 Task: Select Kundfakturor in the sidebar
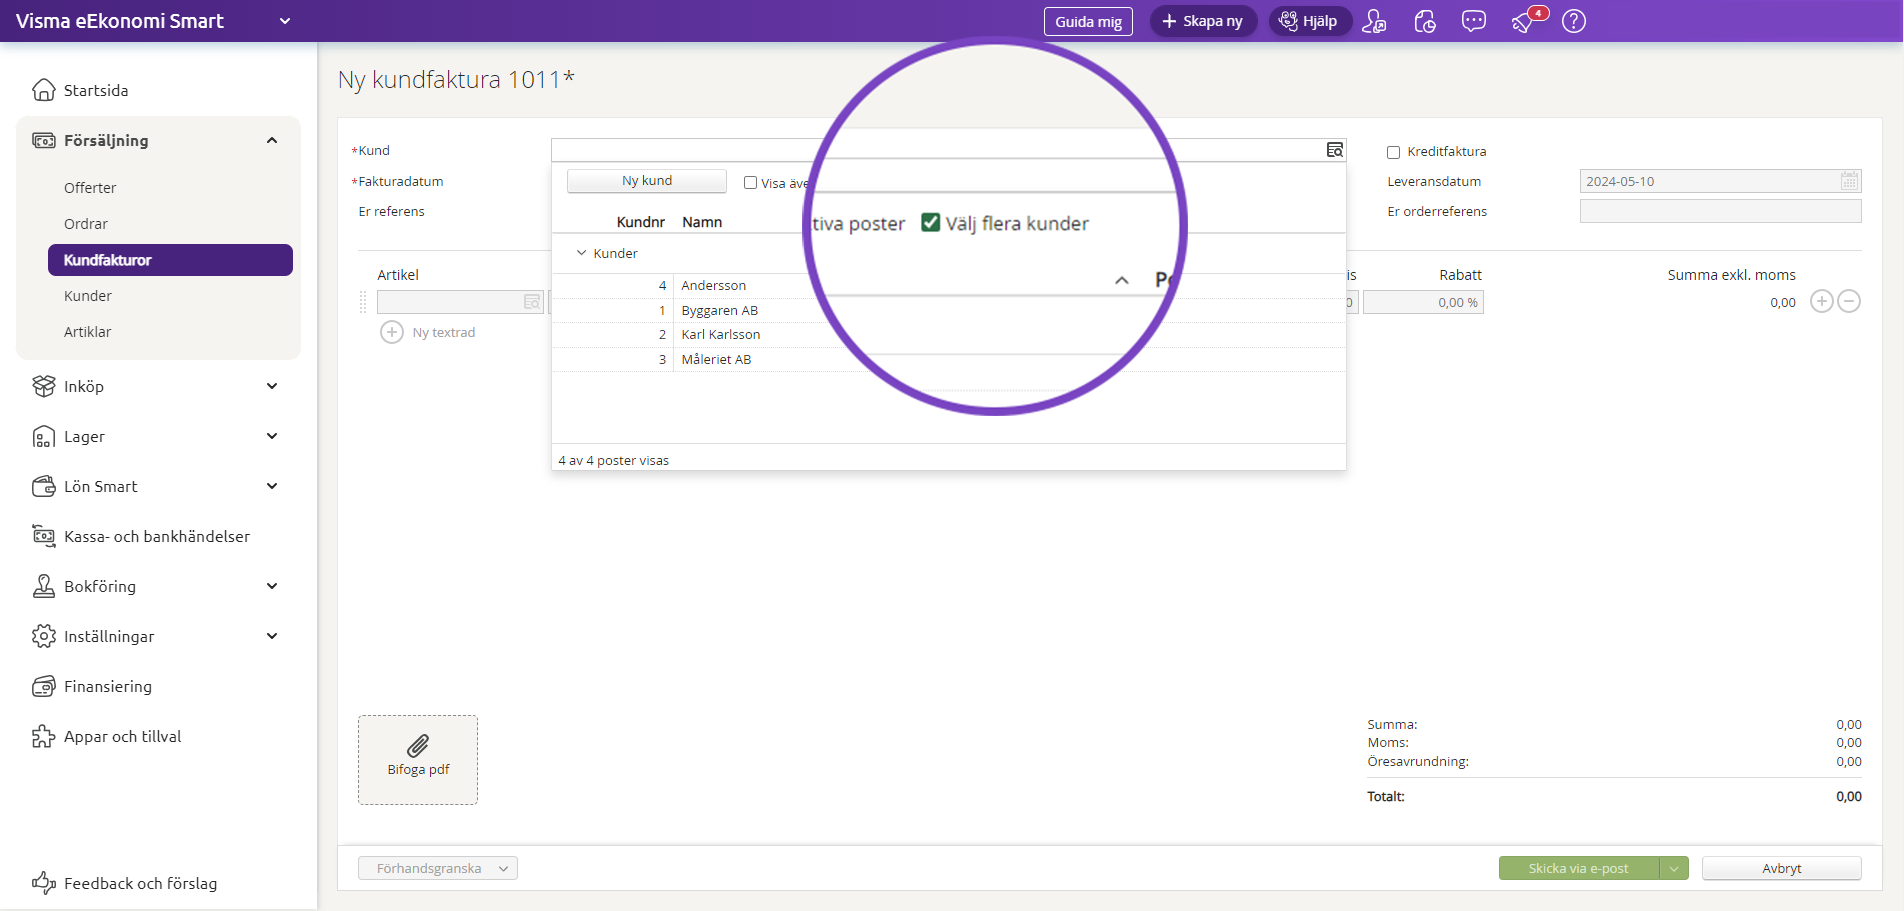[x=170, y=260]
